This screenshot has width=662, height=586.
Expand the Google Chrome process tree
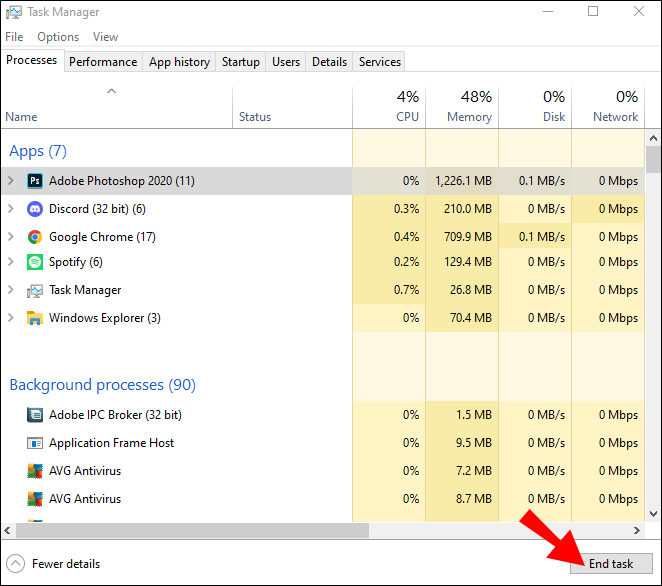pyautogui.click(x=10, y=237)
